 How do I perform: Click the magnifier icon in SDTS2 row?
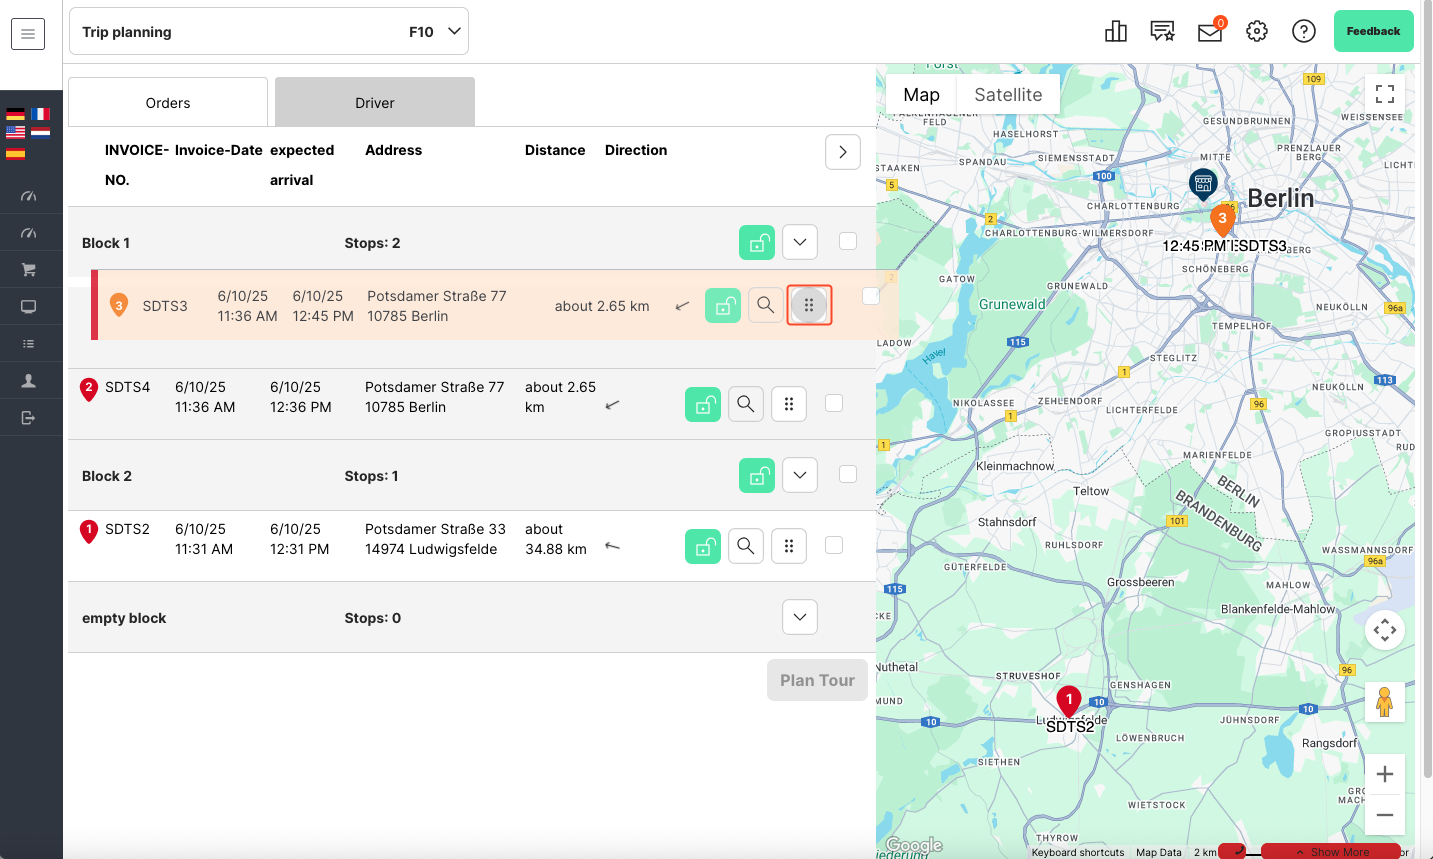[746, 546]
